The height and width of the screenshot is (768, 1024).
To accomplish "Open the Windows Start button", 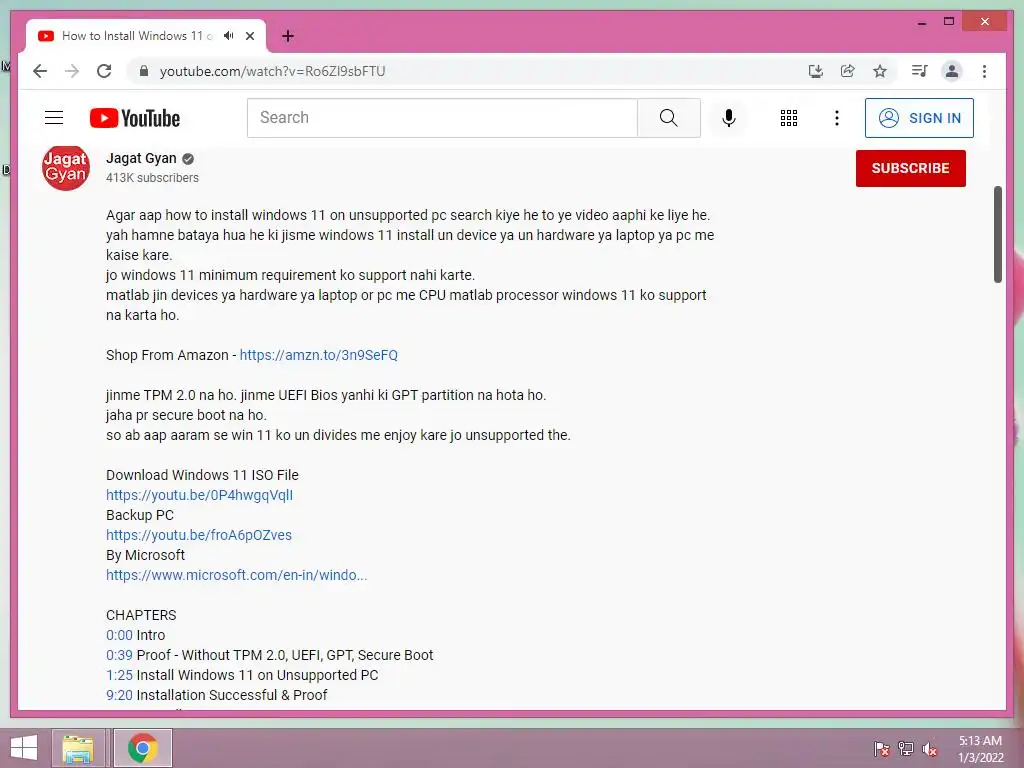I will (x=24, y=748).
